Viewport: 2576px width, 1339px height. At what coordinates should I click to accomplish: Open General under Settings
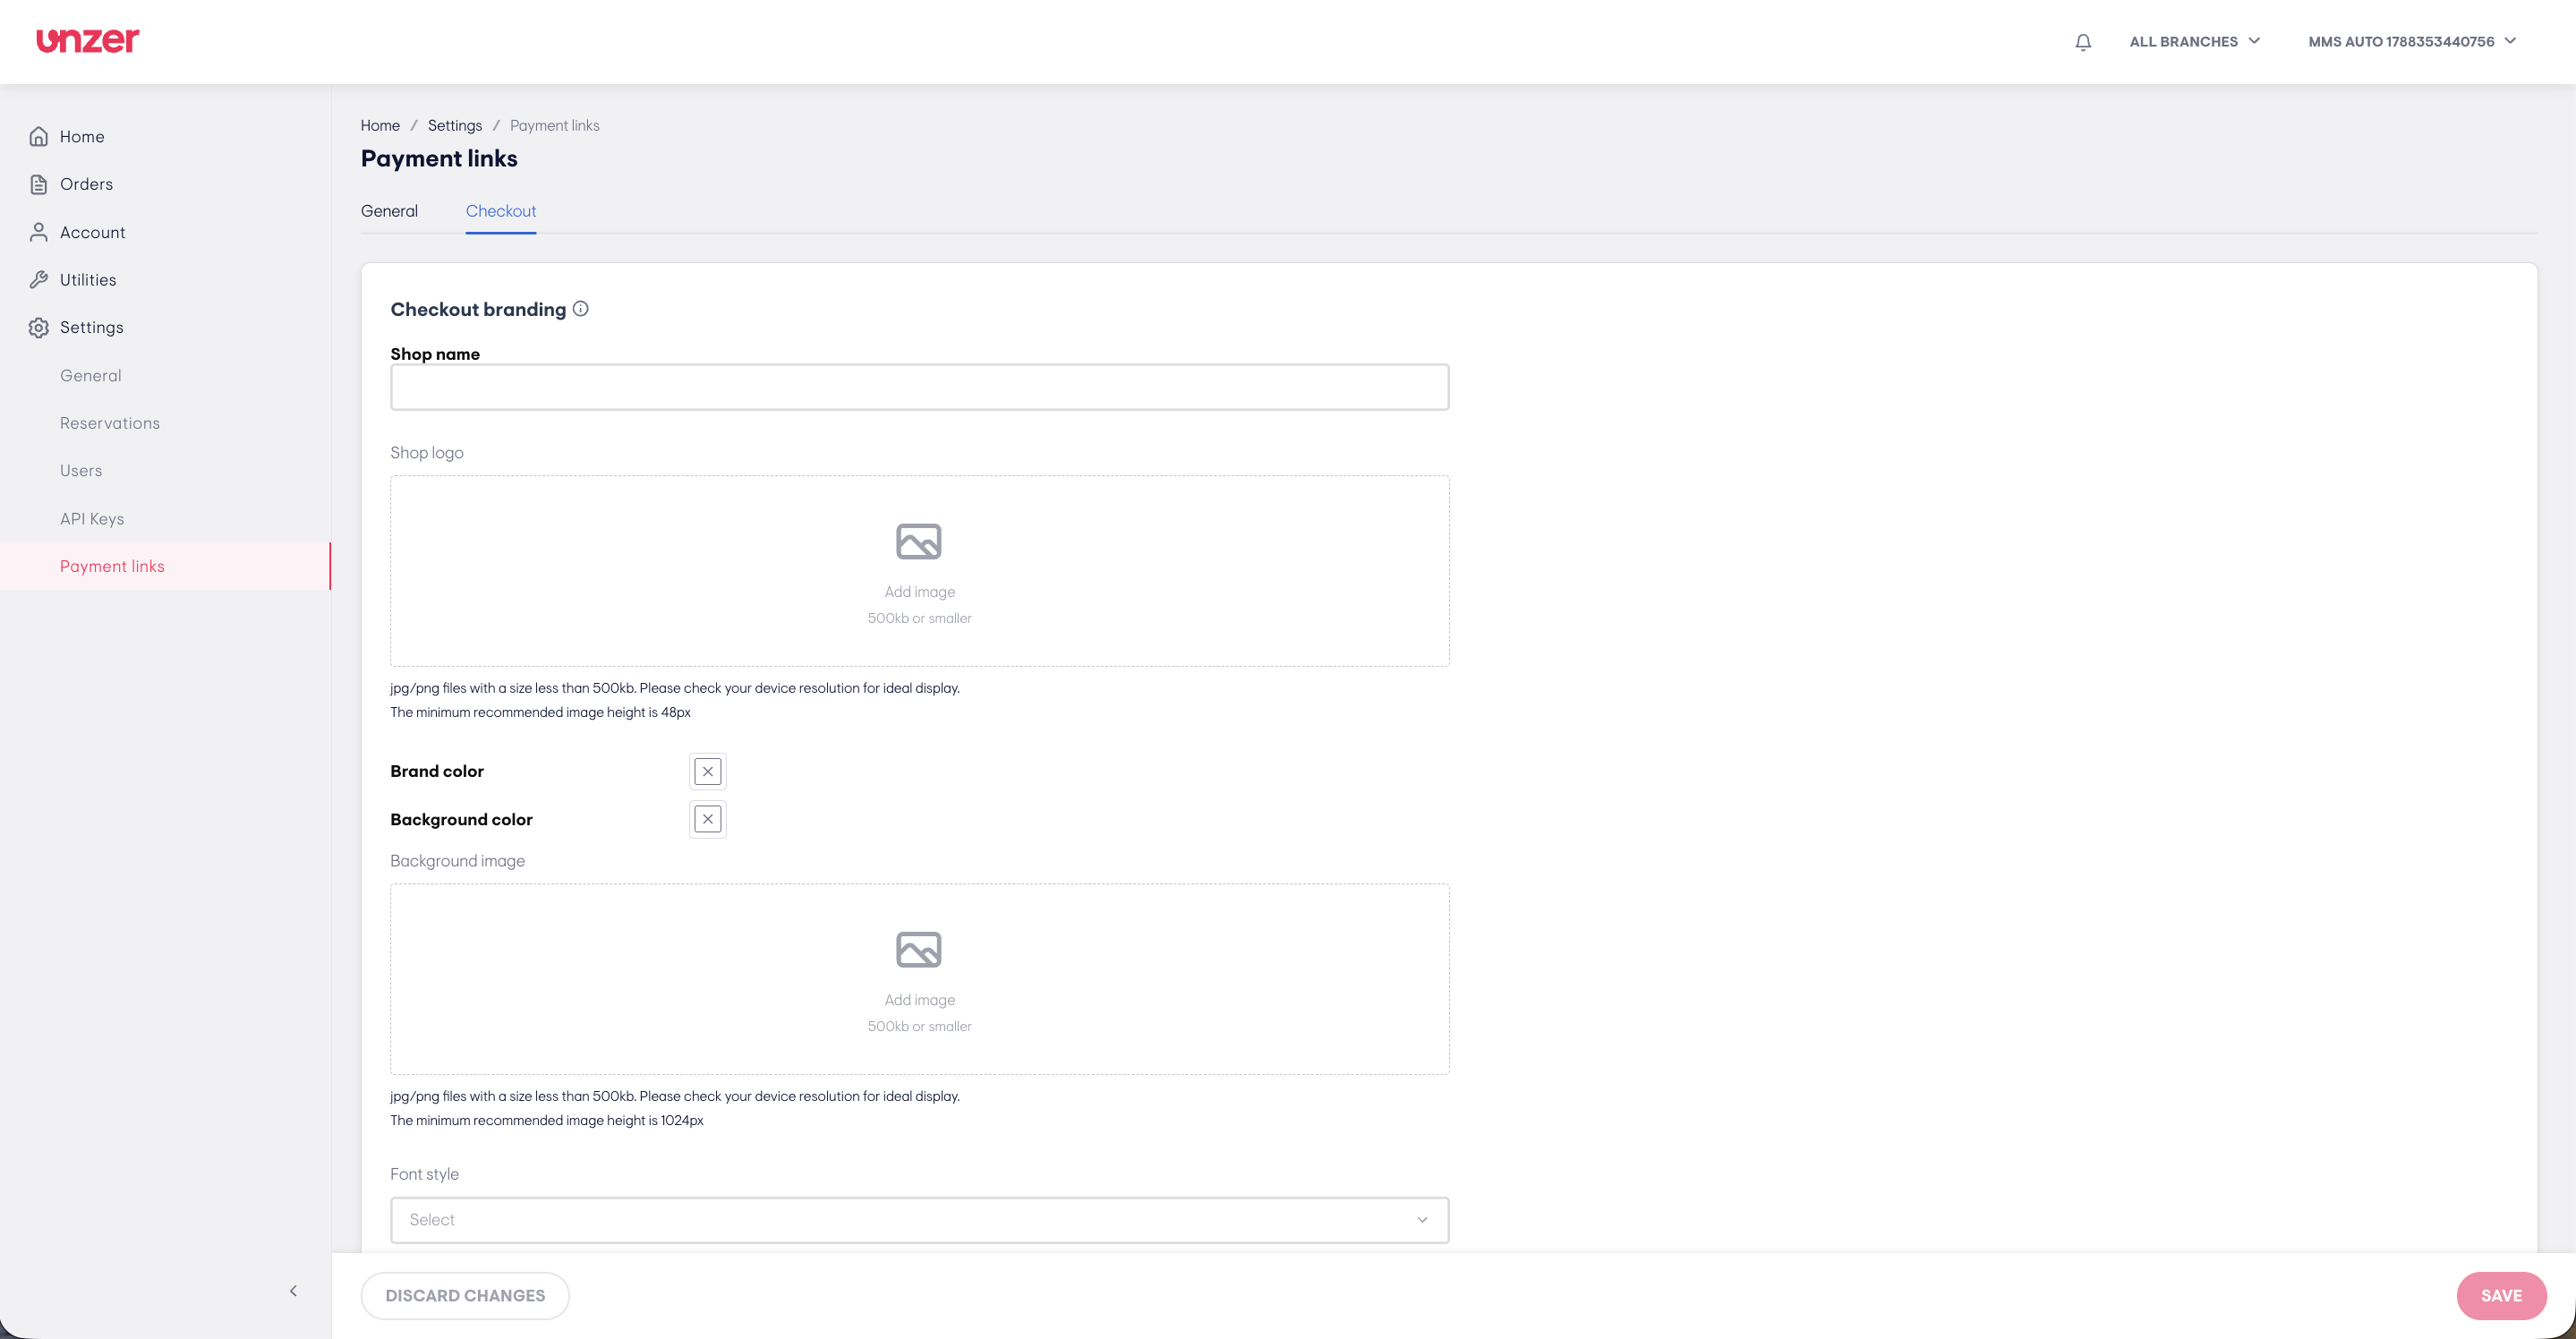90,376
